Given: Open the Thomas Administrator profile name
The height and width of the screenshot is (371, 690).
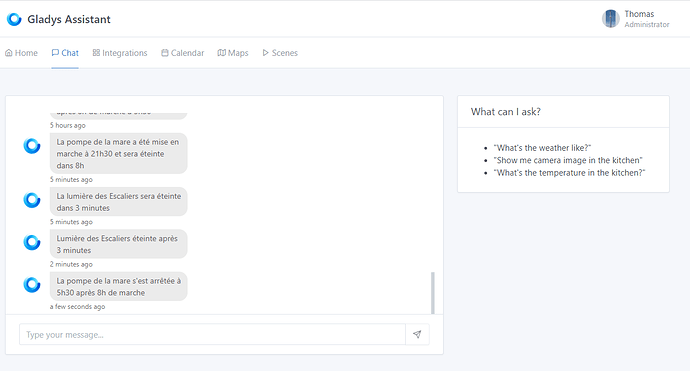Looking at the screenshot, I should click(639, 14).
